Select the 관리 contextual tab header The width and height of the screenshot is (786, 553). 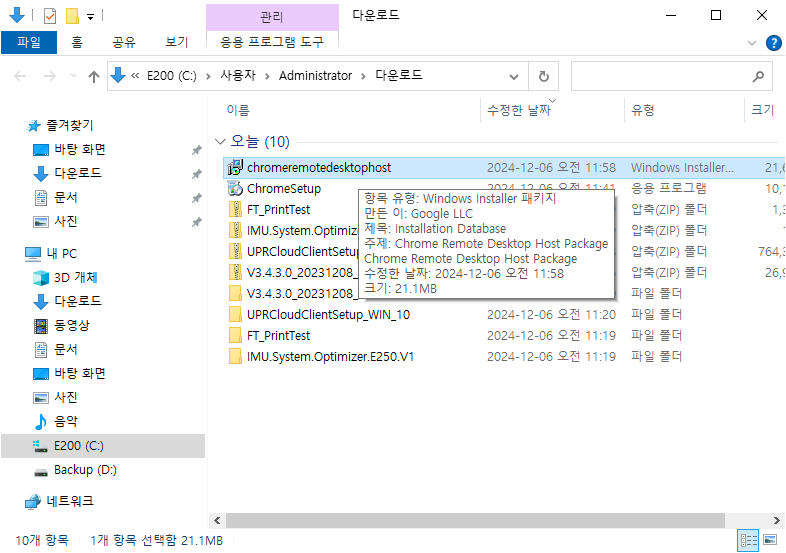[272, 18]
